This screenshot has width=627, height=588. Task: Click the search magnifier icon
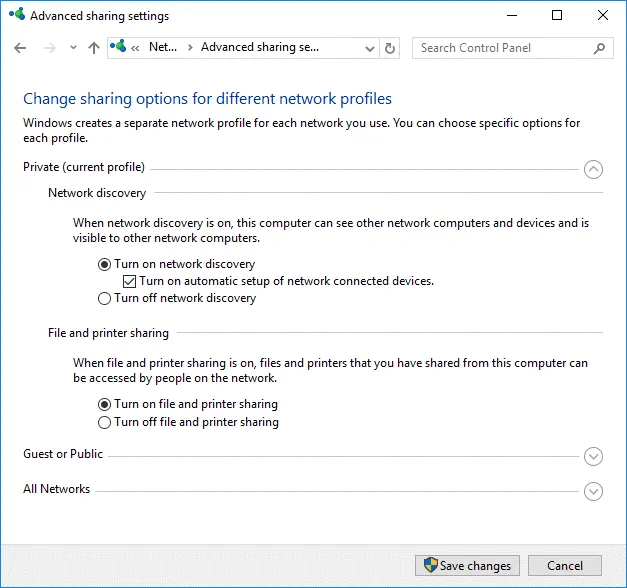click(x=599, y=48)
